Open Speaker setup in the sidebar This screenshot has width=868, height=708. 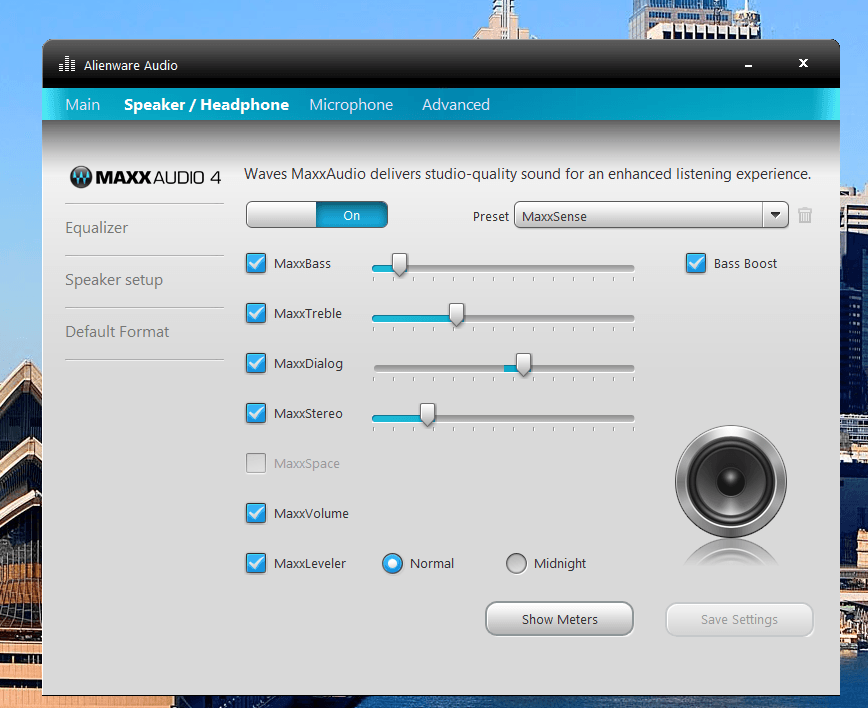[114, 280]
